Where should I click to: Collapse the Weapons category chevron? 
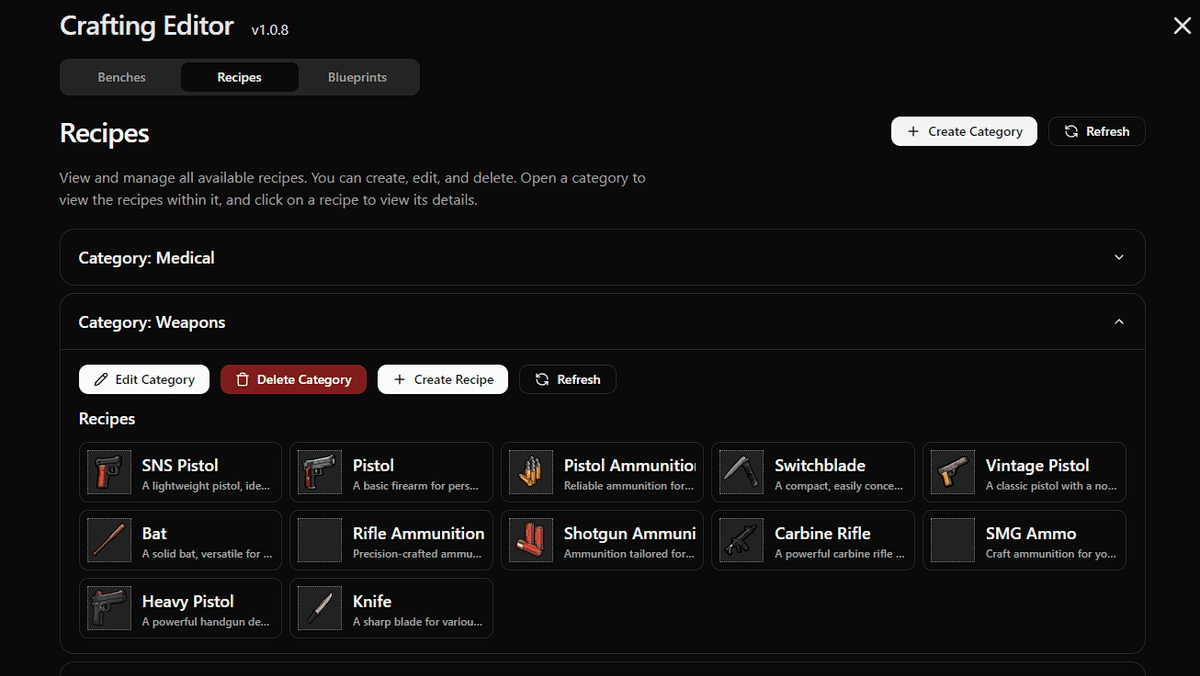[1118, 321]
